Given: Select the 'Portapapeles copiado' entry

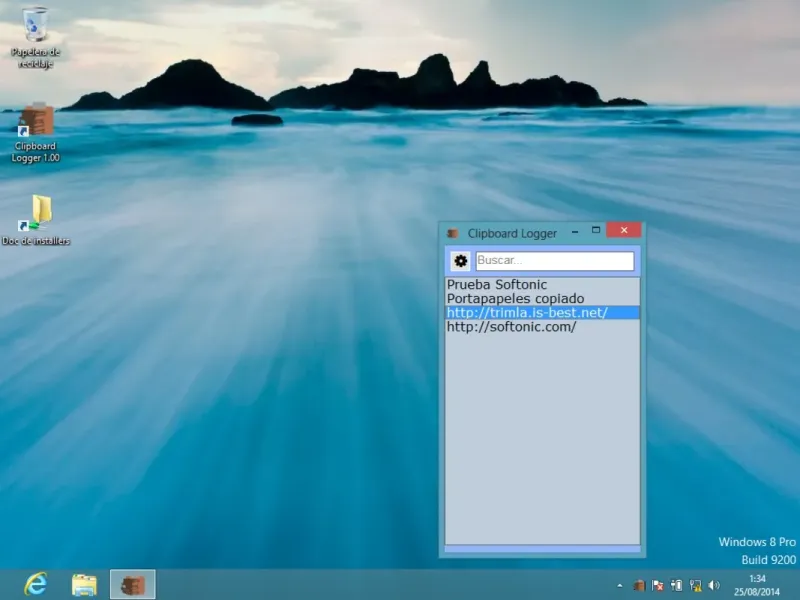Looking at the screenshot, I should point(515,299).
